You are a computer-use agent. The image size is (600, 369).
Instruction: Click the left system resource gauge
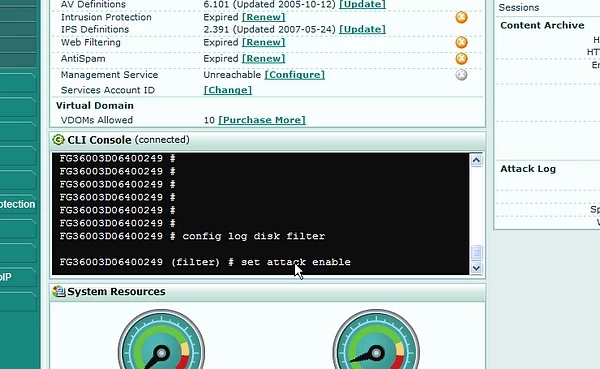pos(161,340)
